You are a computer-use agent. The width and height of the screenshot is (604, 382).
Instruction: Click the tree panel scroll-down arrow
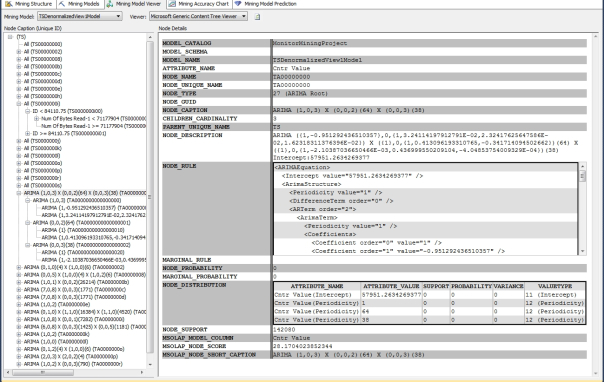point(150,365)
